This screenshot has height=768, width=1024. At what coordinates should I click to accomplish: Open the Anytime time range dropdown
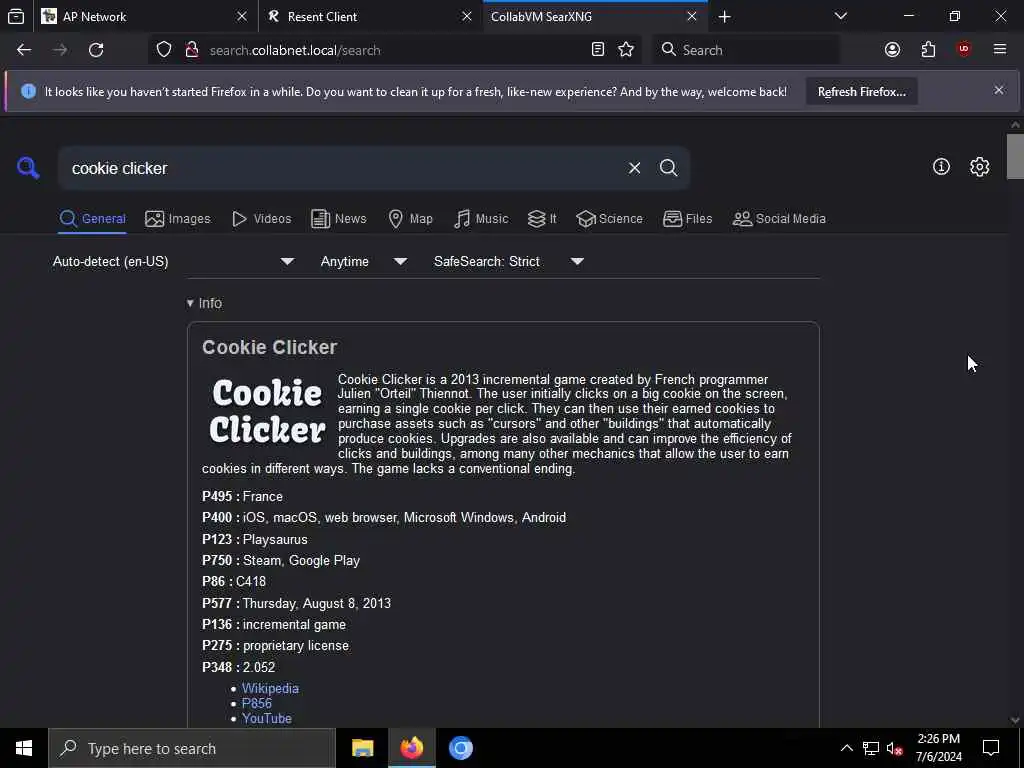(364, 261)
